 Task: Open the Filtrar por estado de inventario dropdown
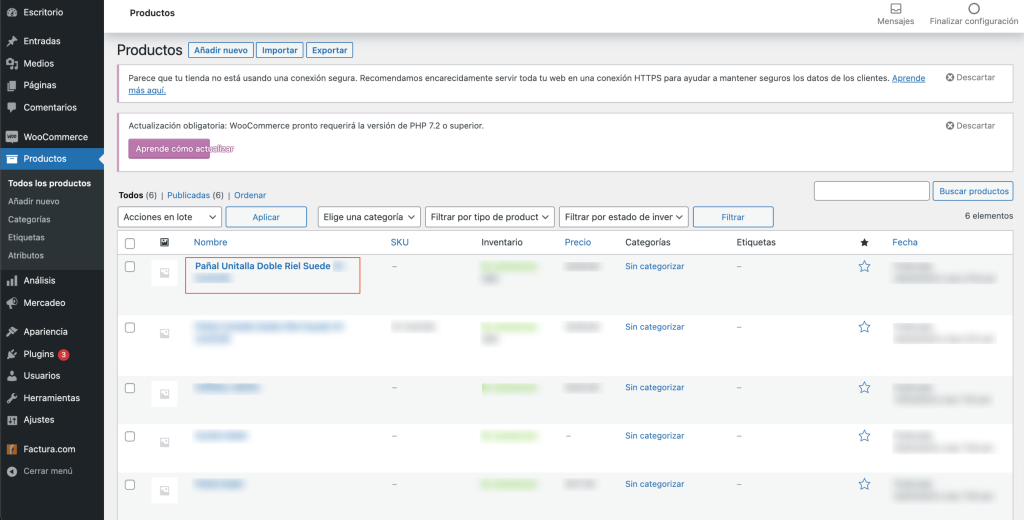624,217
